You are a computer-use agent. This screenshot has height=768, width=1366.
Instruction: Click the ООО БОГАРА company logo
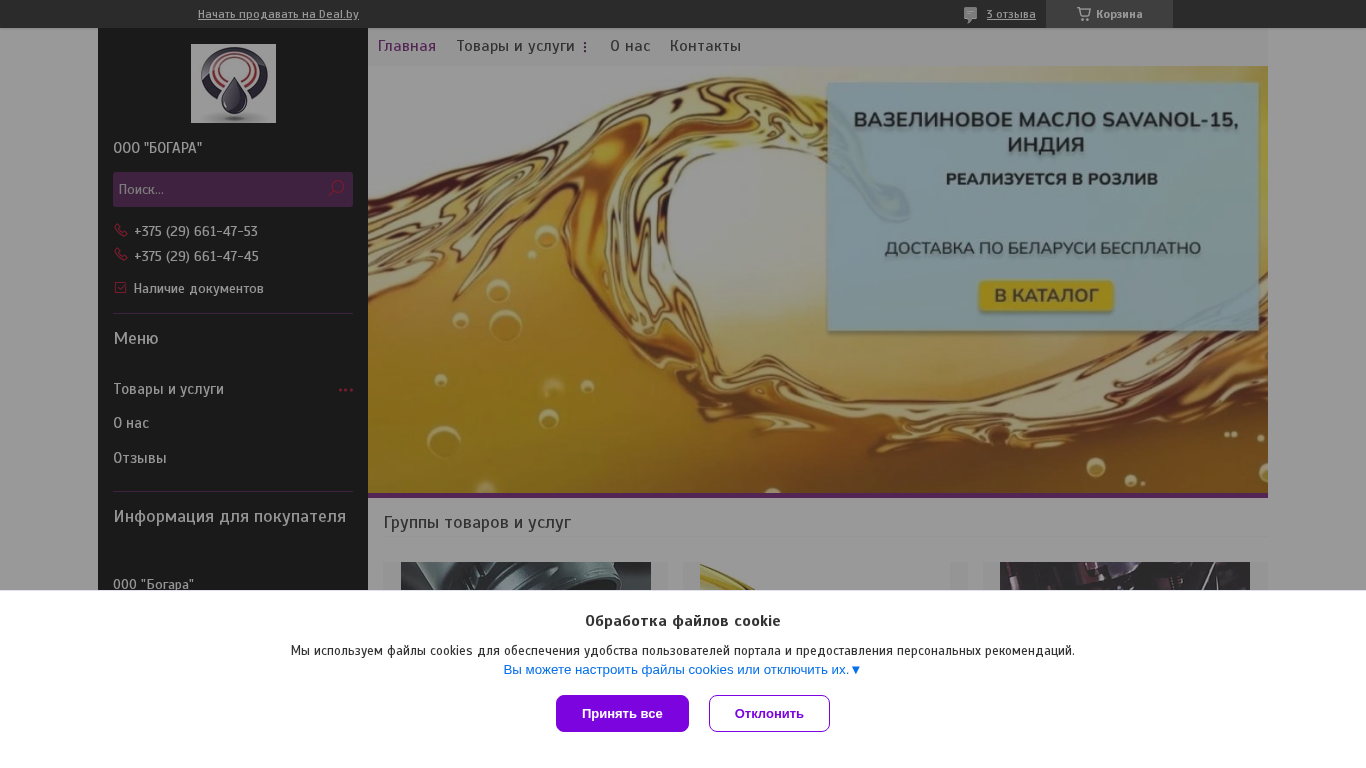[233, 83]
